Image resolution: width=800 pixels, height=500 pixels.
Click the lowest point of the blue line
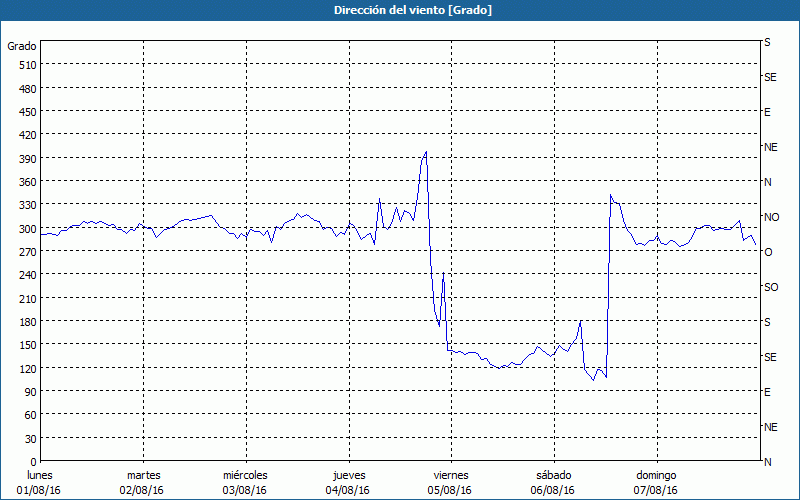tap(593, 380)
